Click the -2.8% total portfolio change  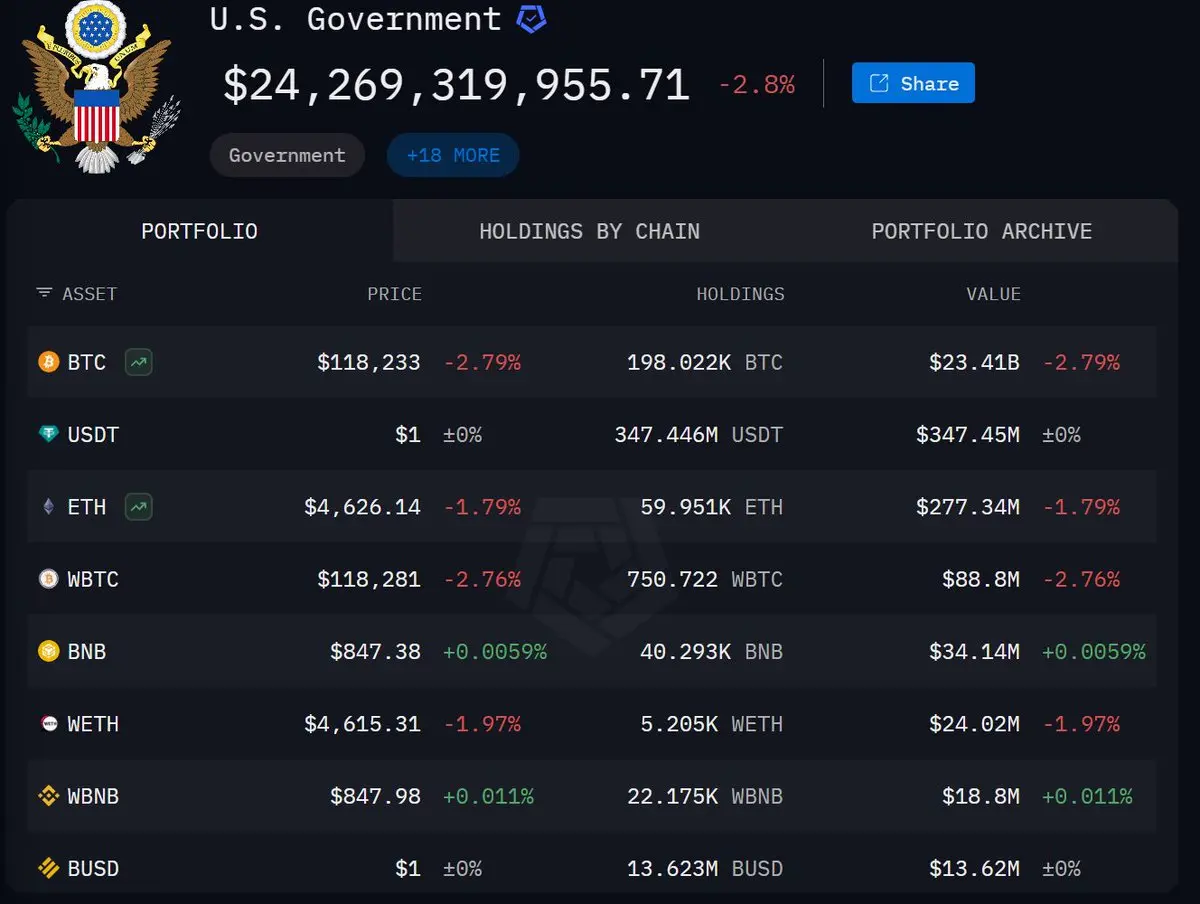pyautogui.click(x=757, y=85)
